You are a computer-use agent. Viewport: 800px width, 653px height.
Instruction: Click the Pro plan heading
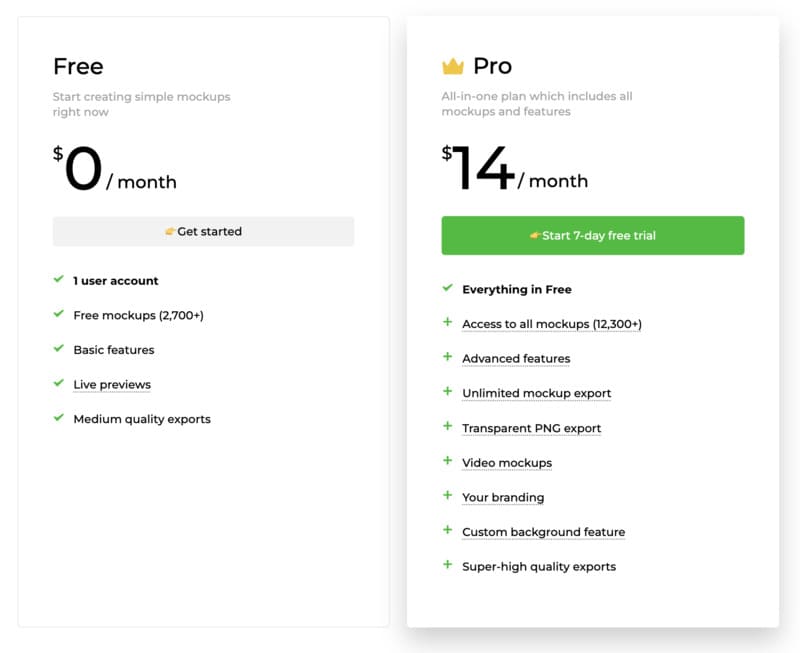click(492, 66)
